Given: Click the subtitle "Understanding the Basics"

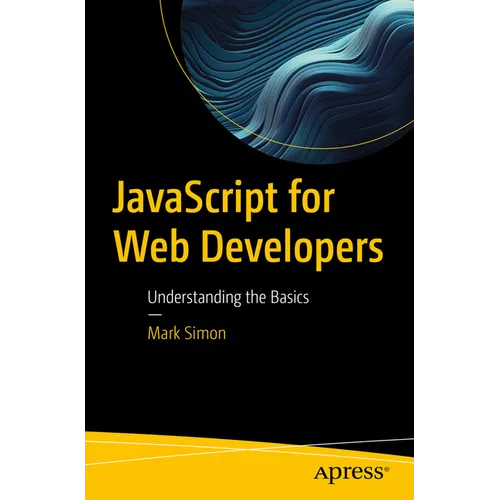Looking at the screenshot, I should [x=228, y=297].
